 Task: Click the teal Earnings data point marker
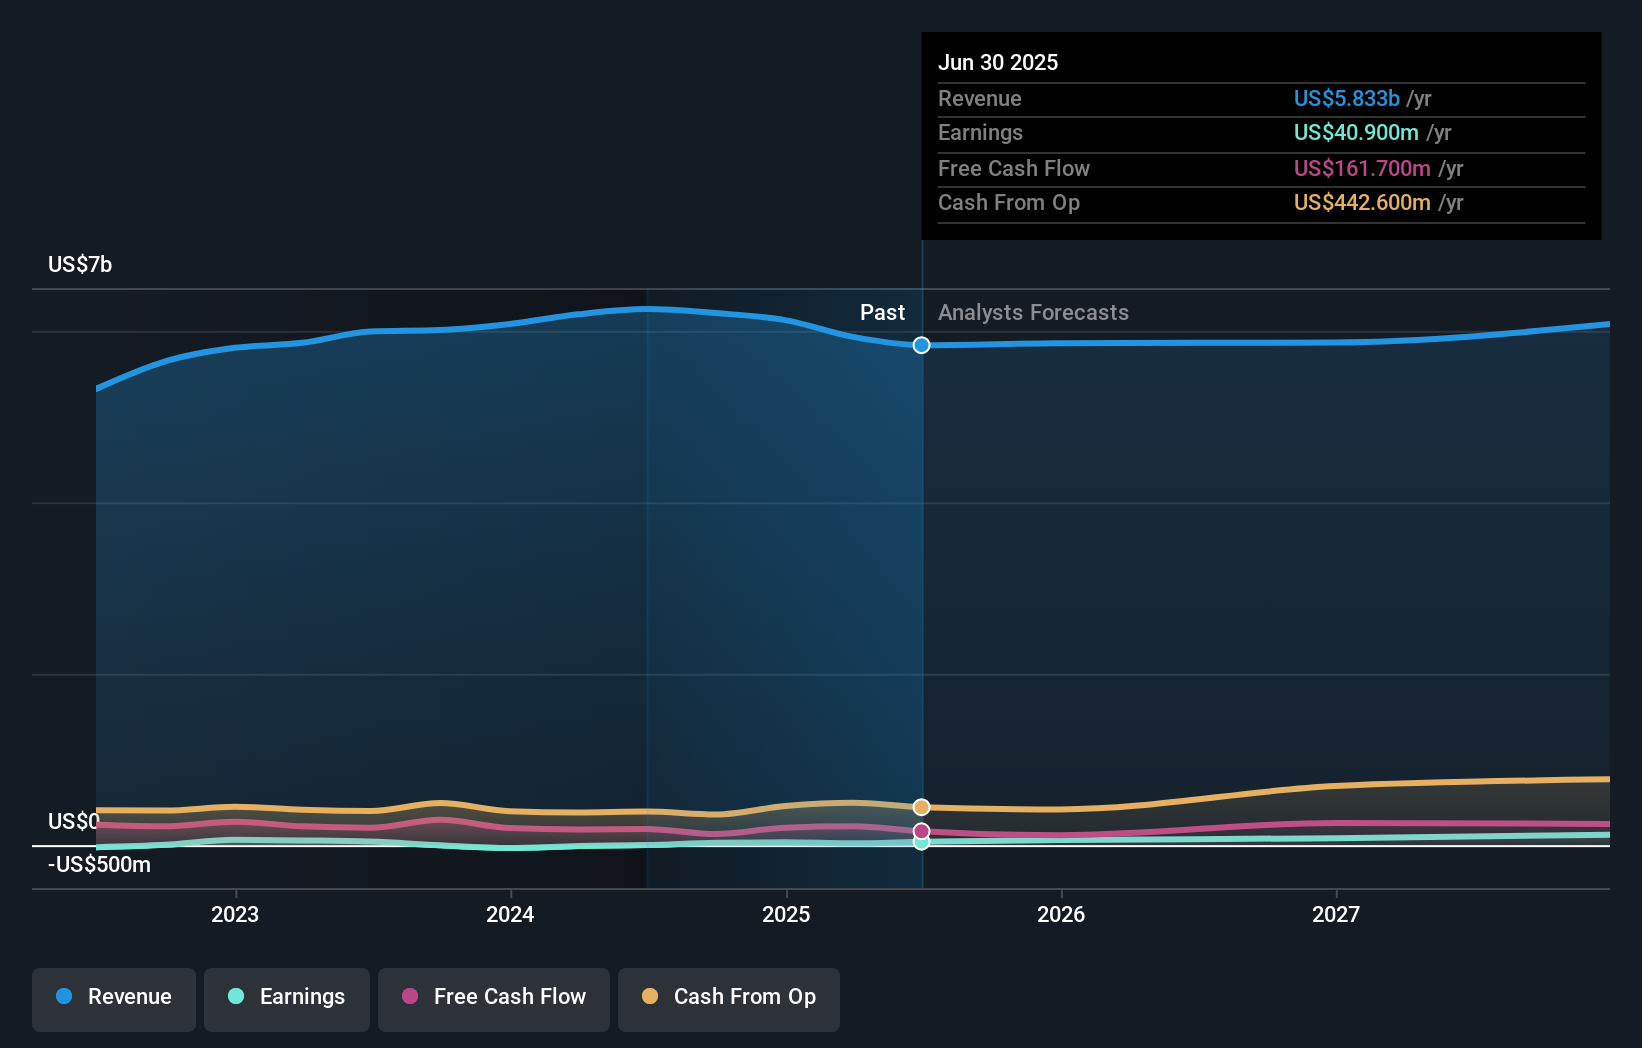(x=922, y=842)
